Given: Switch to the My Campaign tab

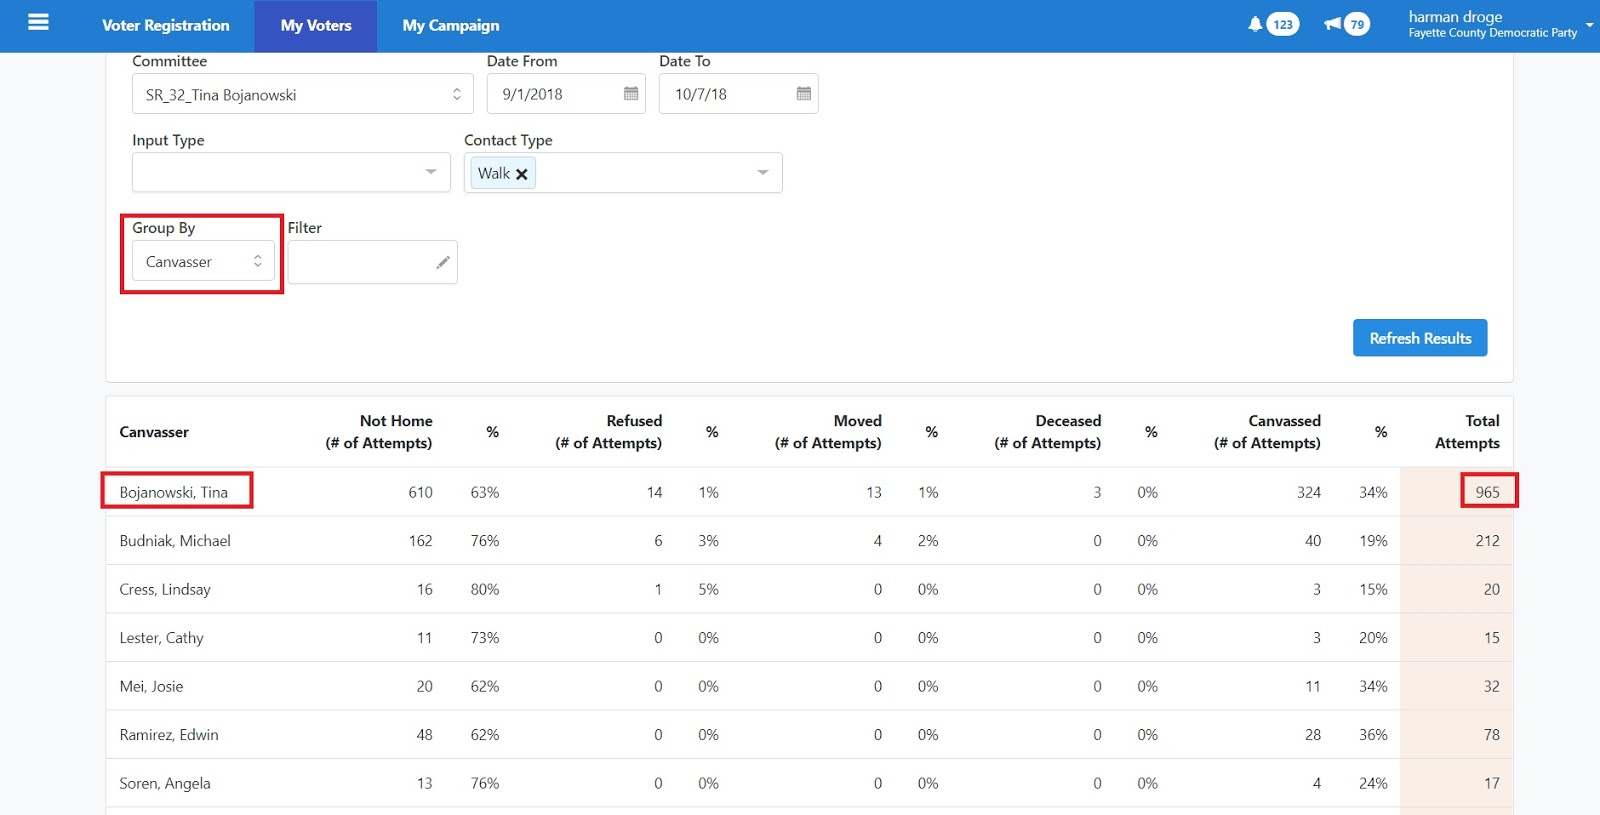Looking at the screenshot, I should (451, 26).
